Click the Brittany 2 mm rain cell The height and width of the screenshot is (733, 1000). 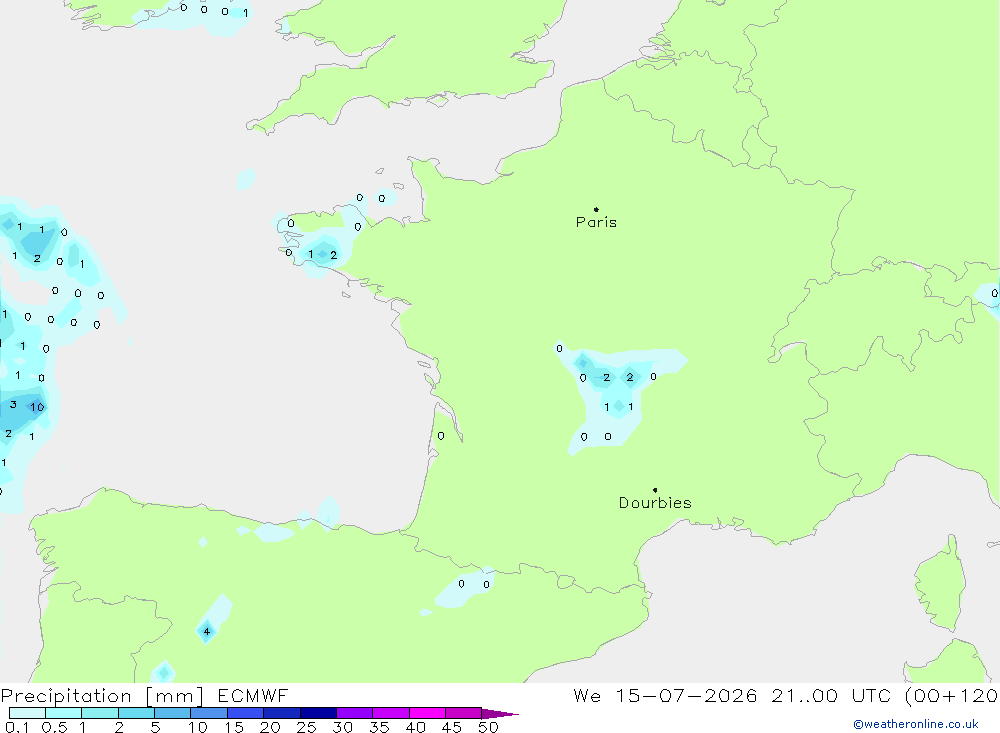click(333, 255)
